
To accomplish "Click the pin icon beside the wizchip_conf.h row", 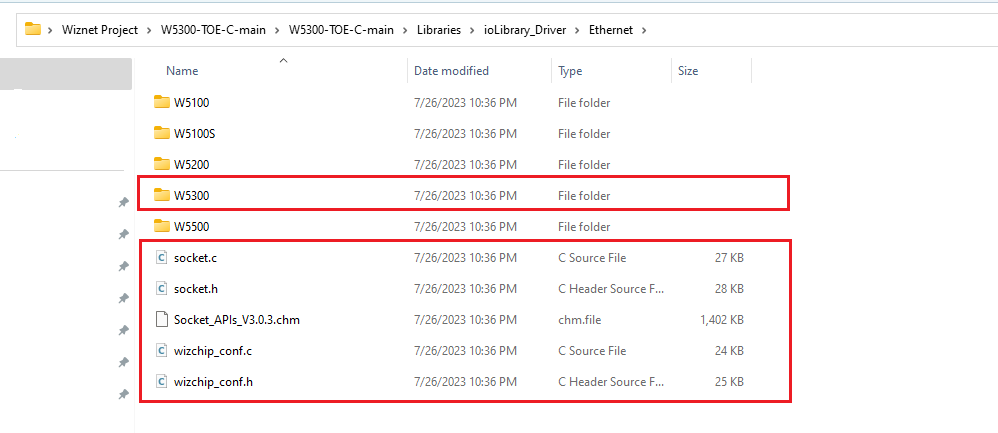I will (123, 395).
